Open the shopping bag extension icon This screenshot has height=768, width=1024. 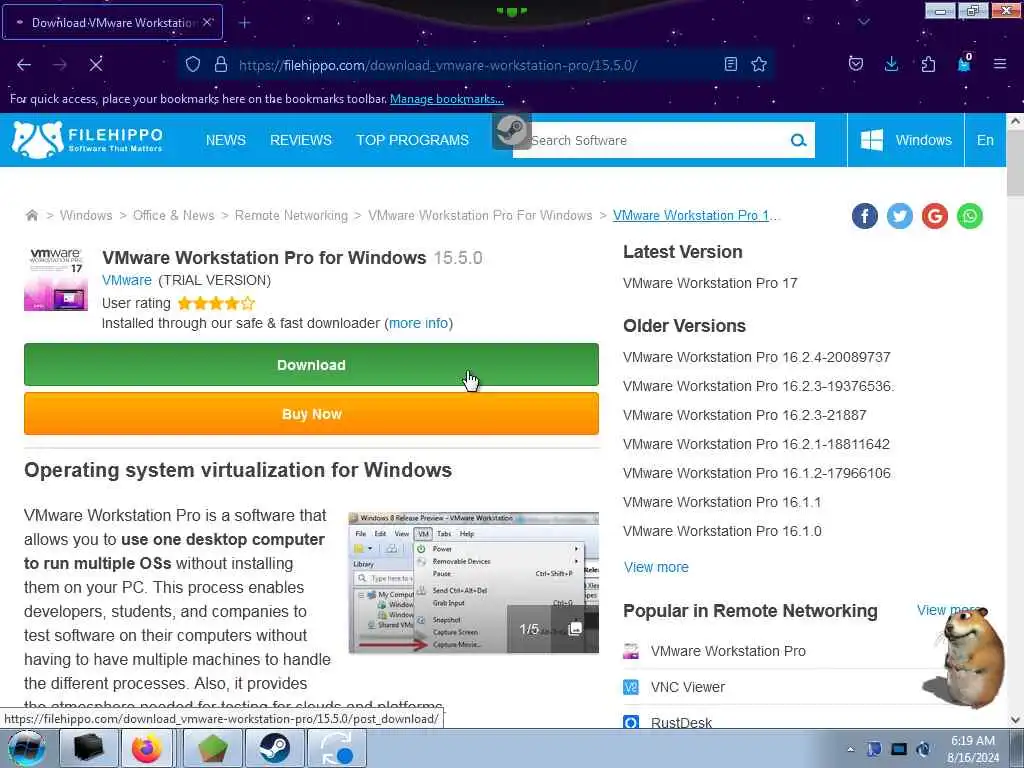click(x=964, y=63)
